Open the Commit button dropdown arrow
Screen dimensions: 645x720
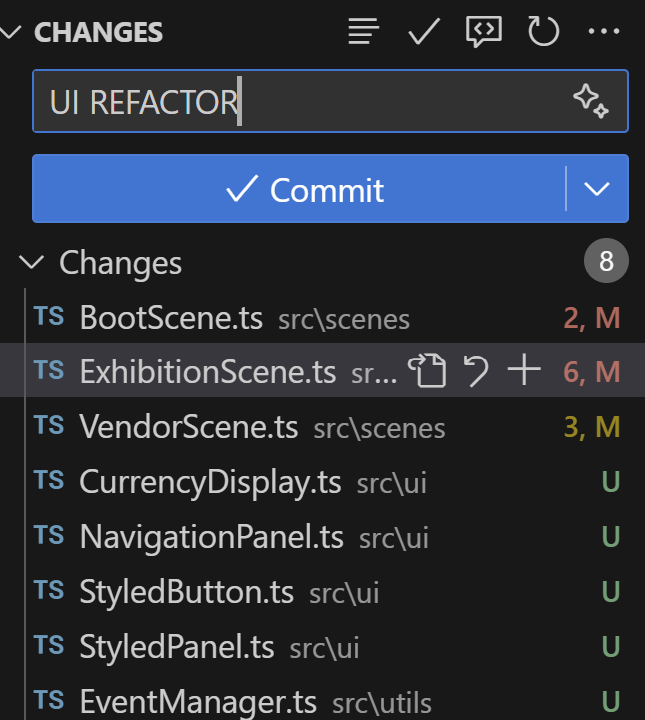(x=597, y=189)
